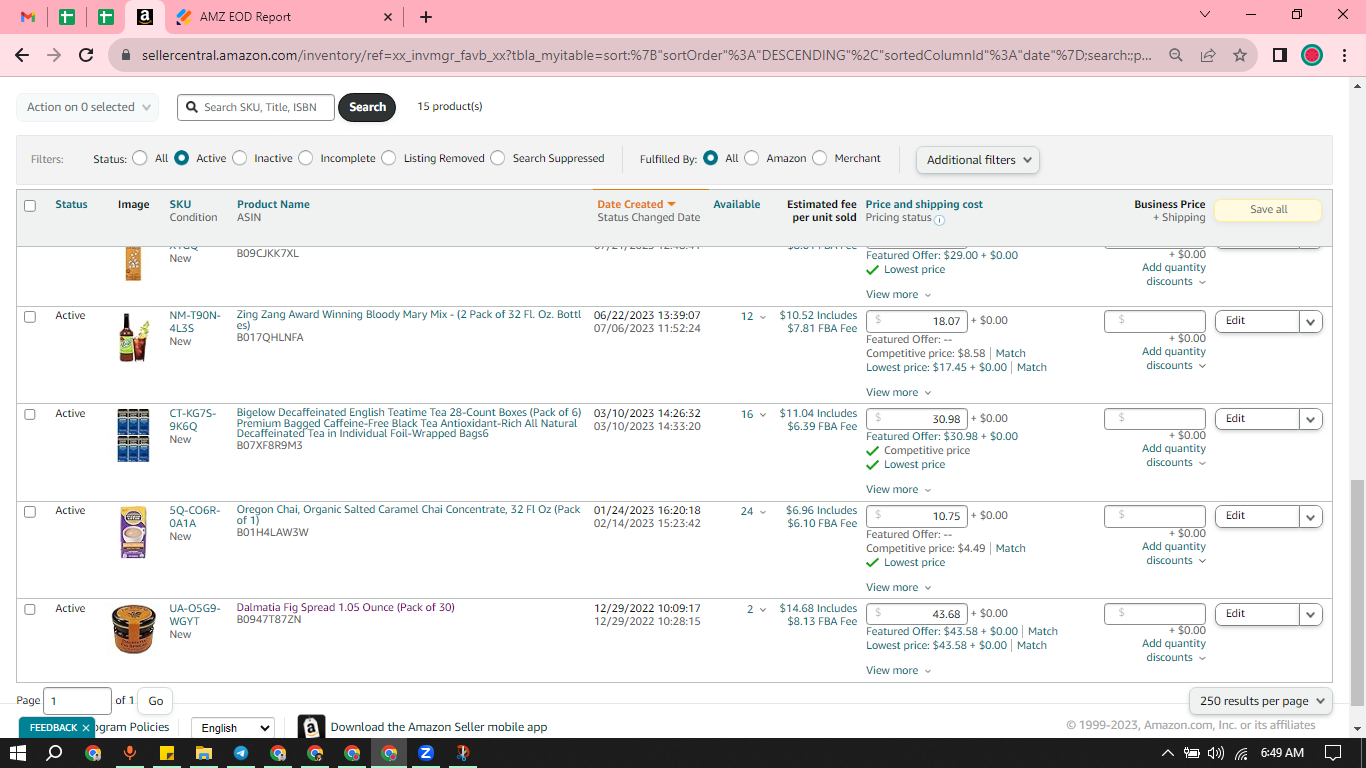The width and height of the screenshot is (1366, 768).
Task: Reload the Seller Central page
Action: click(86, 56)
